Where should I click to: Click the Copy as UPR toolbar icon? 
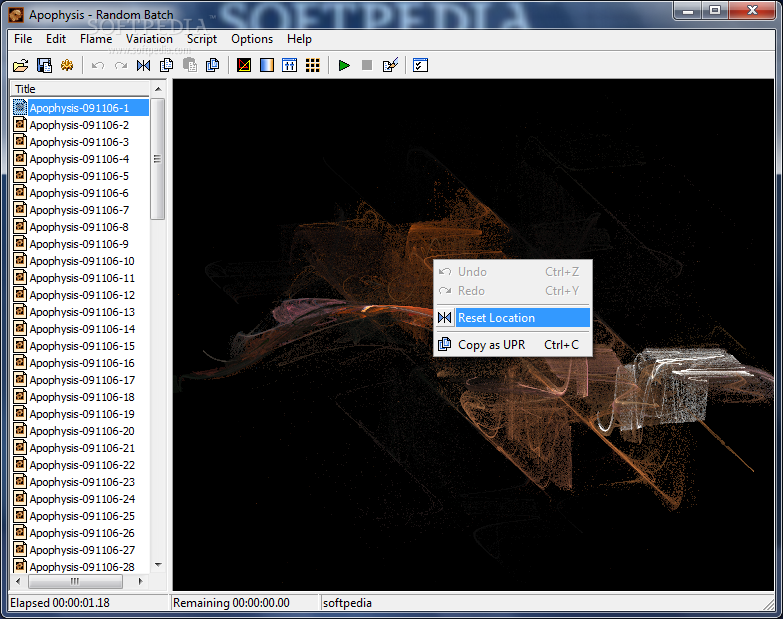pos(213,65)
